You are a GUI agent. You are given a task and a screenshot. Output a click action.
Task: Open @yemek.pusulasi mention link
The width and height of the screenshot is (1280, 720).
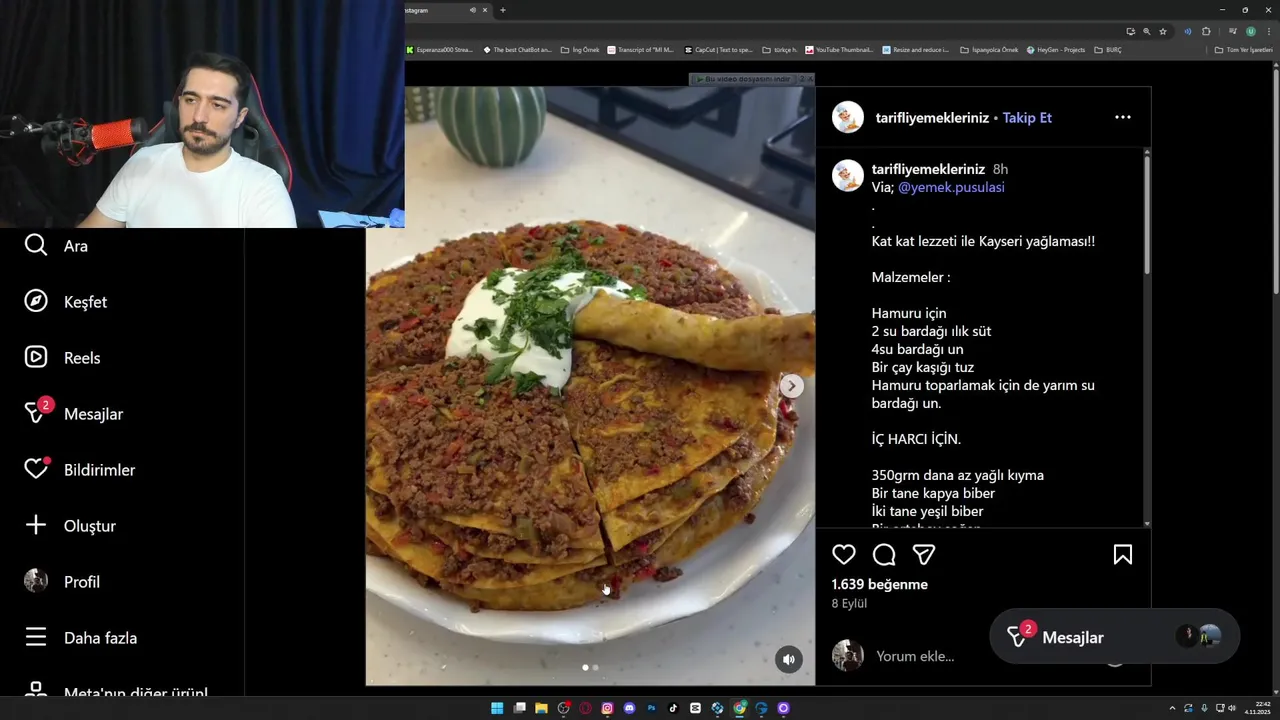951,187
